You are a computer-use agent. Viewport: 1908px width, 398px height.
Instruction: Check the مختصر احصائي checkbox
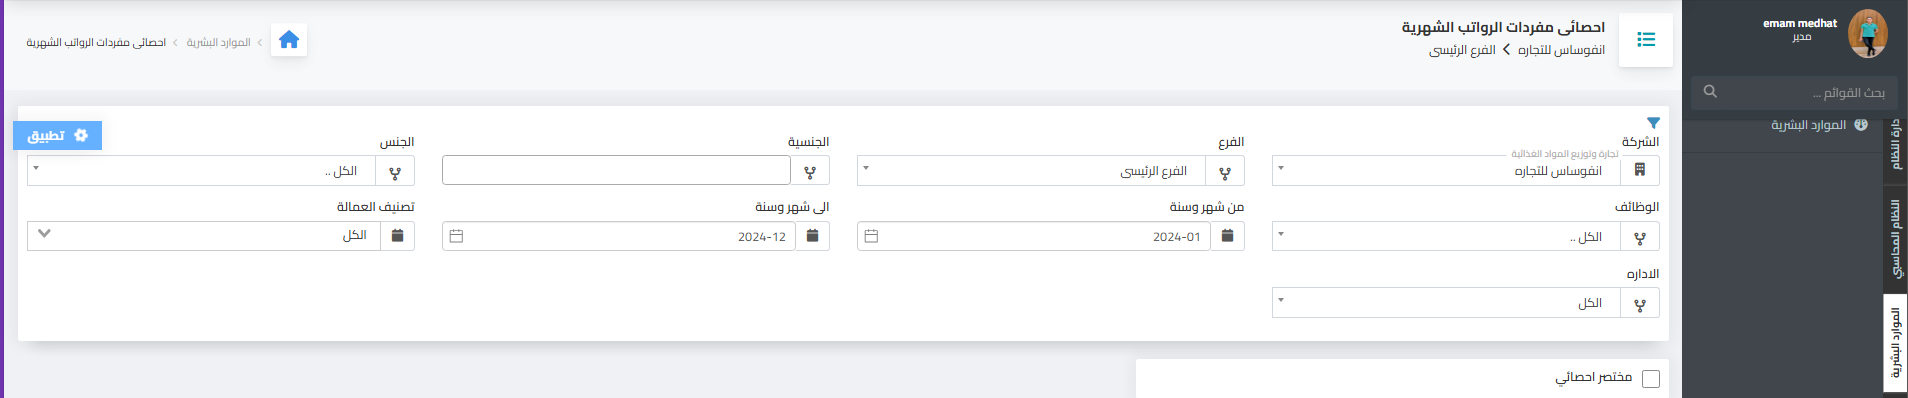[x=1651, y=379]
